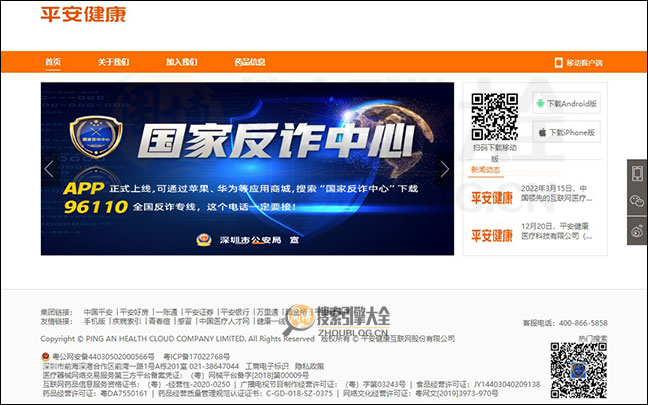This screenshot has width=648, height=405.
Task: Click the green Android robot icon
Action: (540, 103)
